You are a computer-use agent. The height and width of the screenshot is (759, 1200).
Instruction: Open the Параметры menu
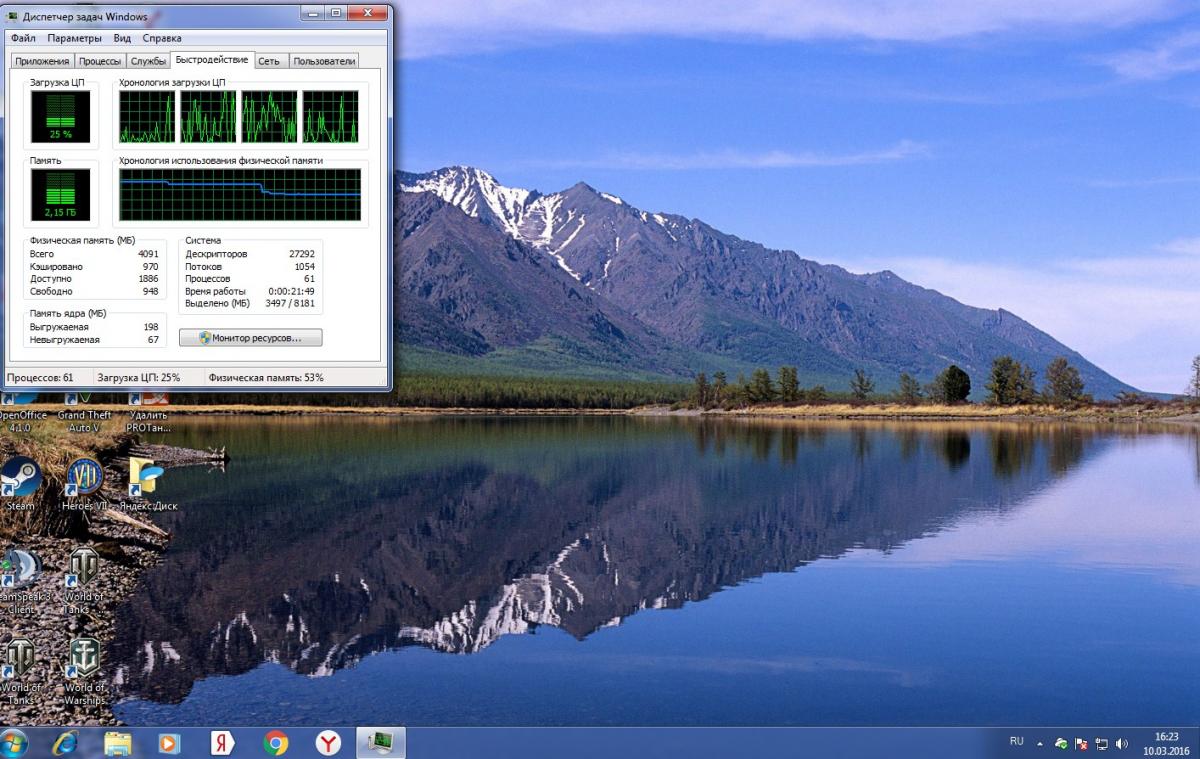tap(74, 38)
